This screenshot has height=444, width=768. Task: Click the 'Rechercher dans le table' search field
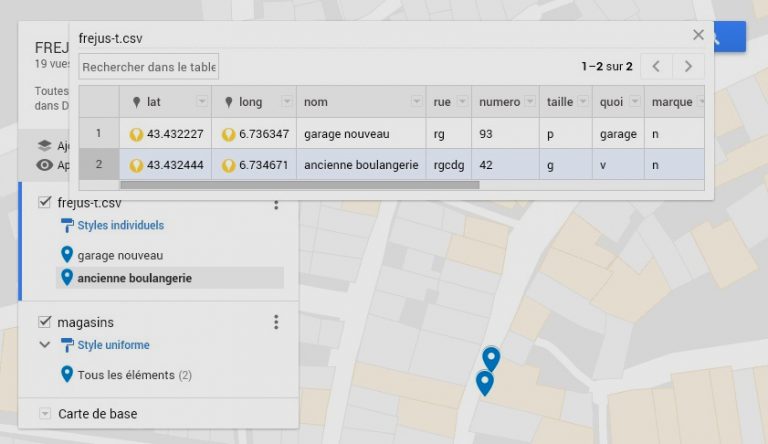pyautogui.click(x=149, y=67)
